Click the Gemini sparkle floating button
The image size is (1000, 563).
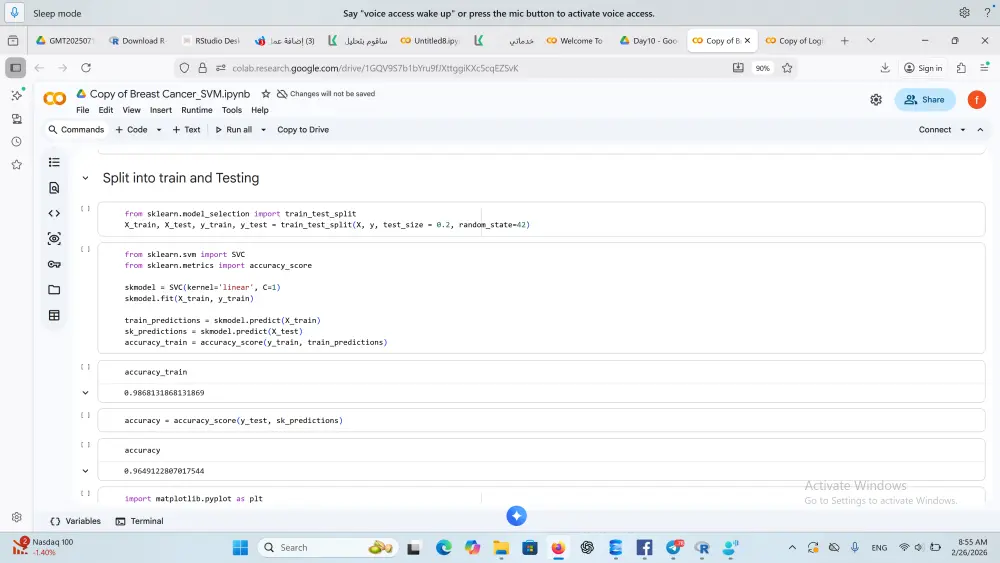coord(517,516)
